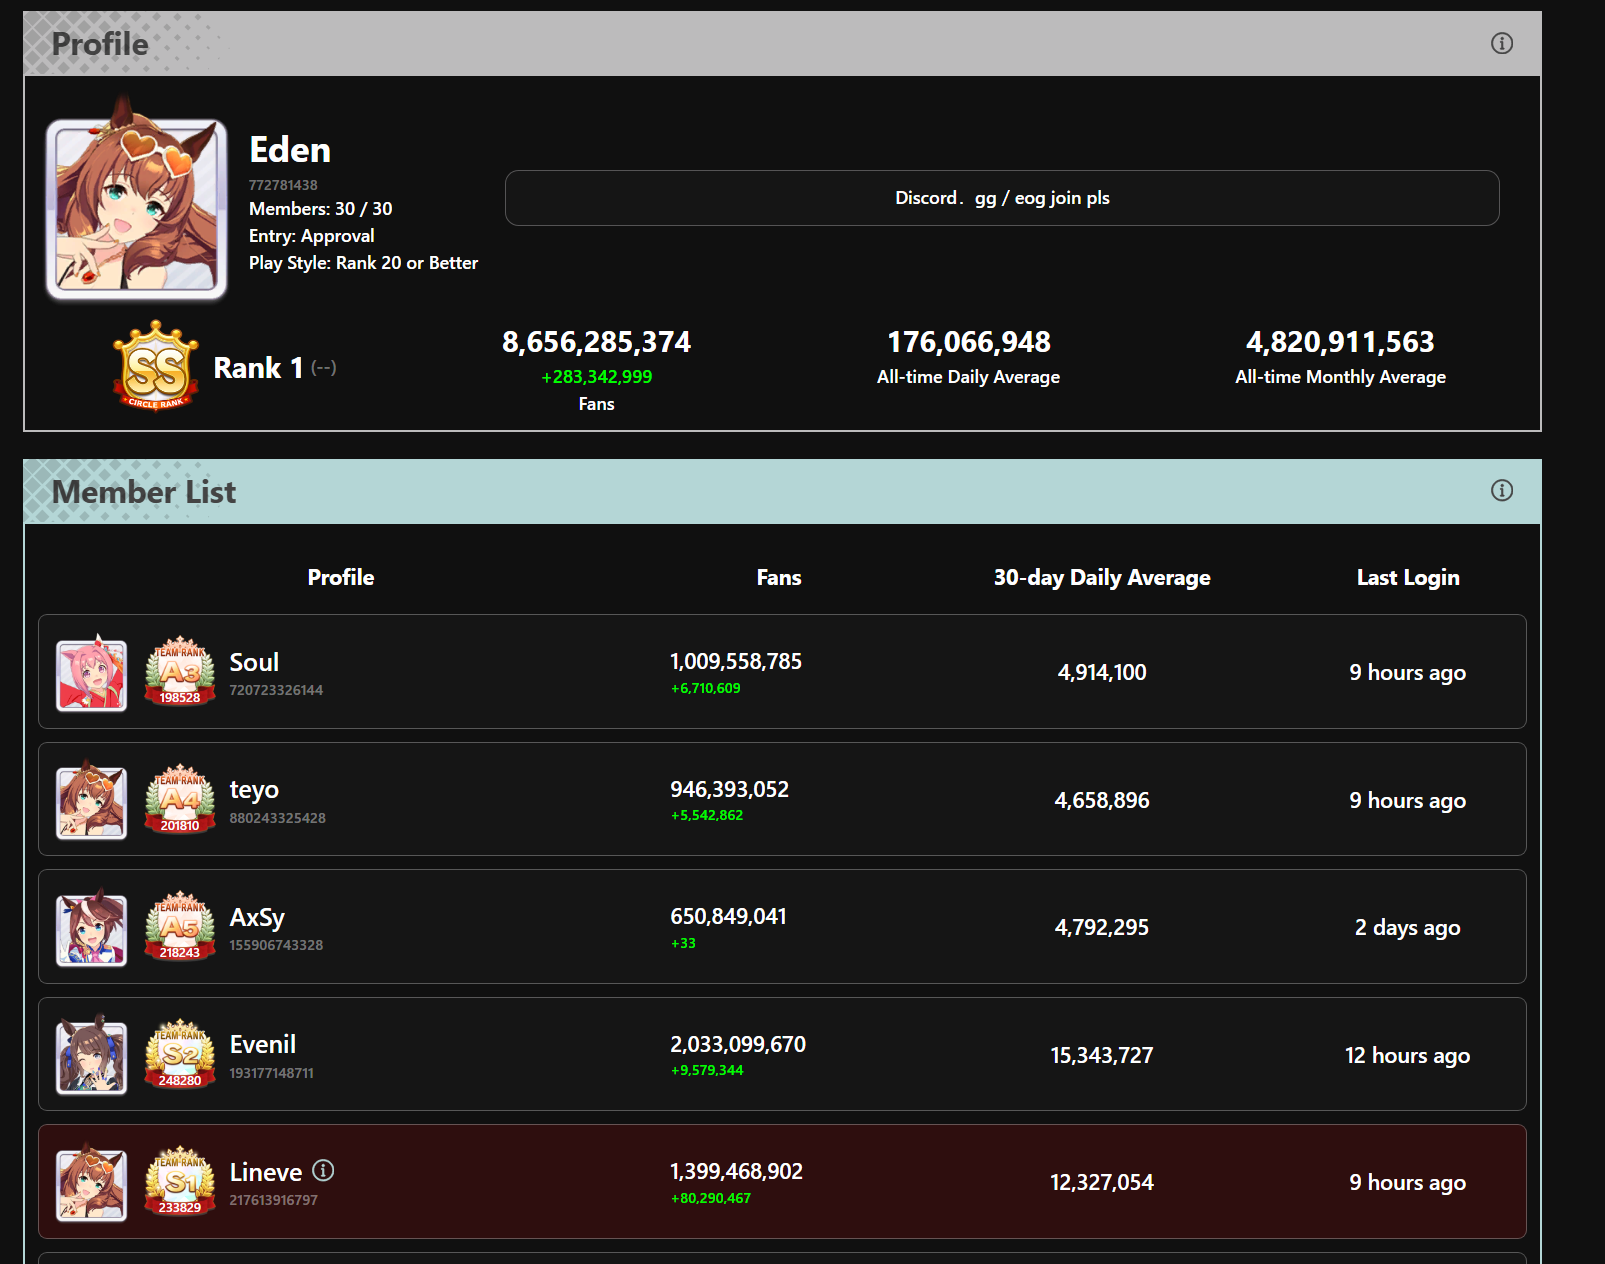Click teyo's A4 team rank badge
1605x1264 pixels.
(x=180, y=799)
